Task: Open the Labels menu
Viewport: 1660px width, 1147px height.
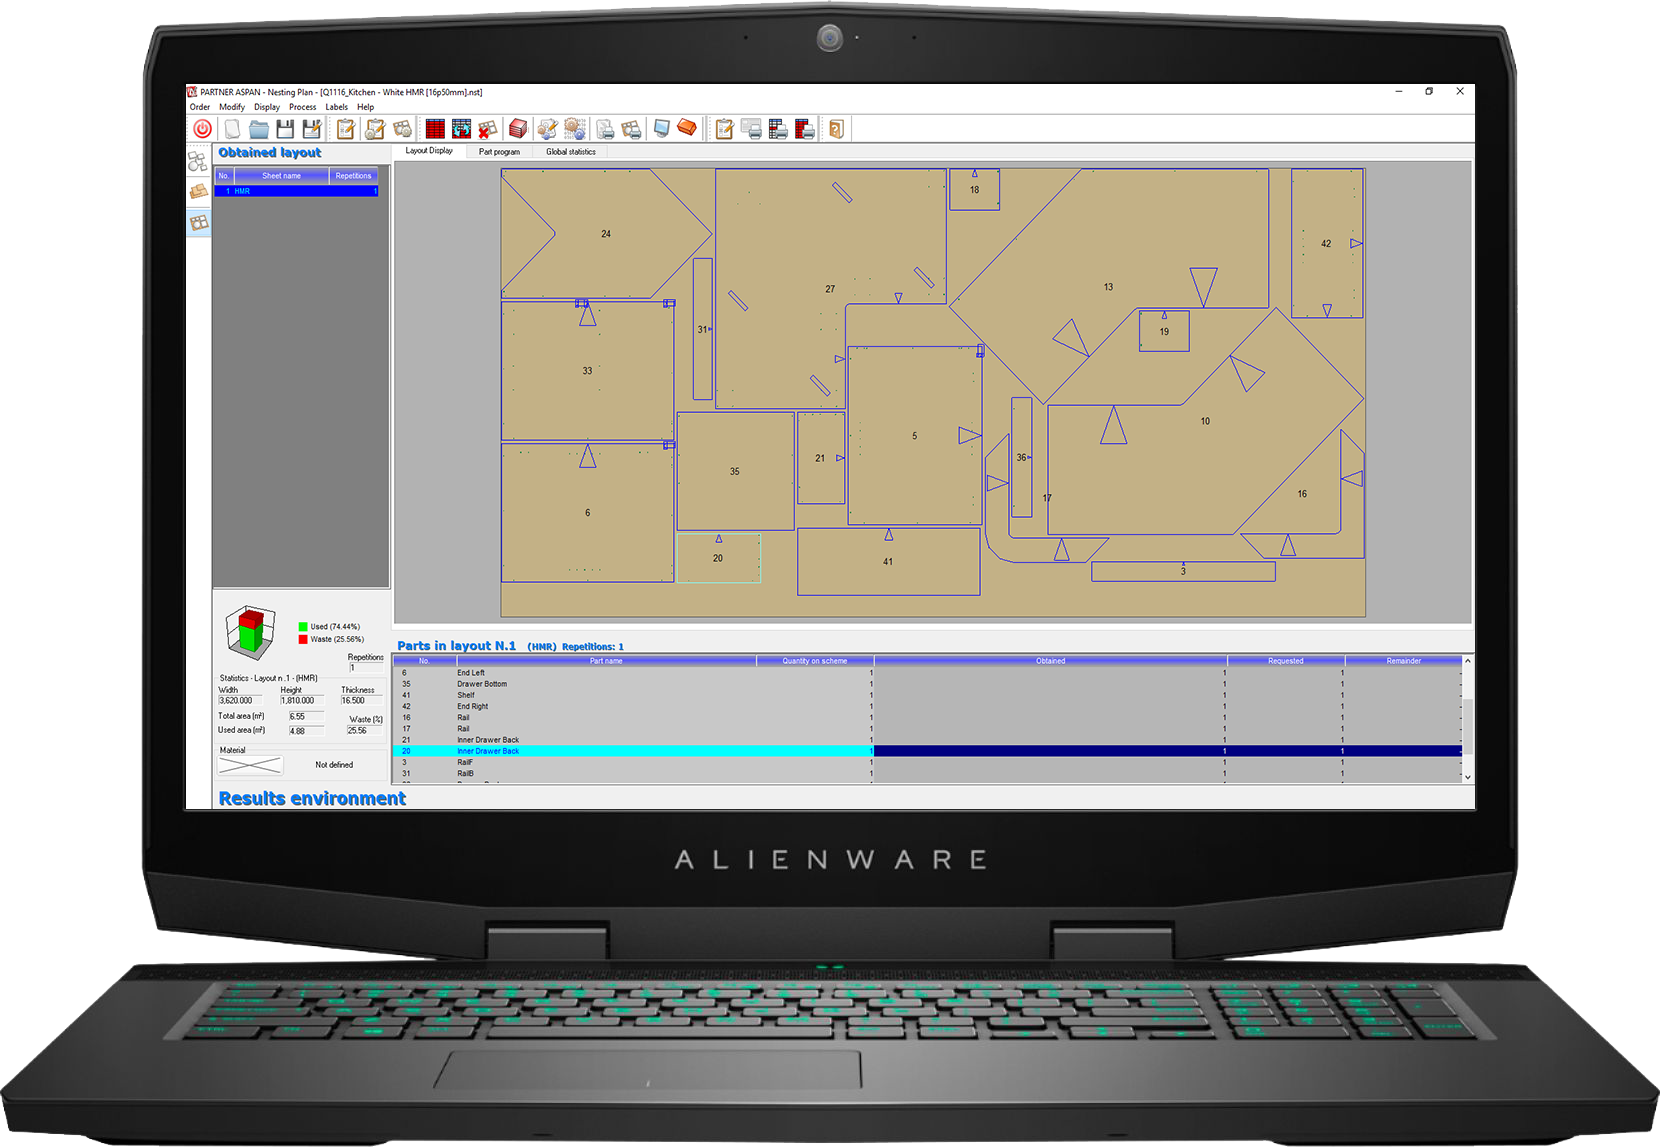Action: (337, 107)
